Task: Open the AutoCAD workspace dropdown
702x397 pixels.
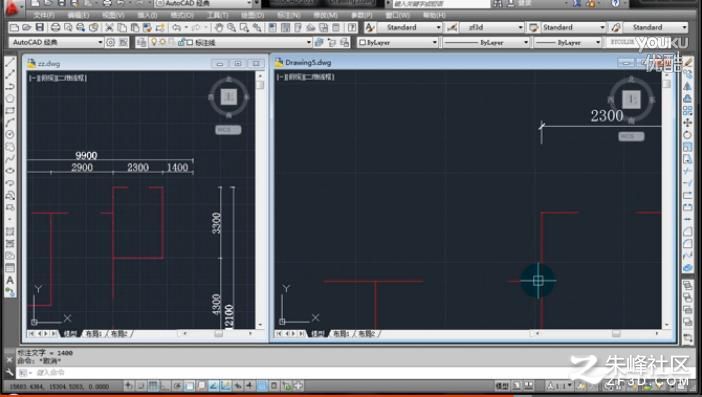Action: coord(56,43)
